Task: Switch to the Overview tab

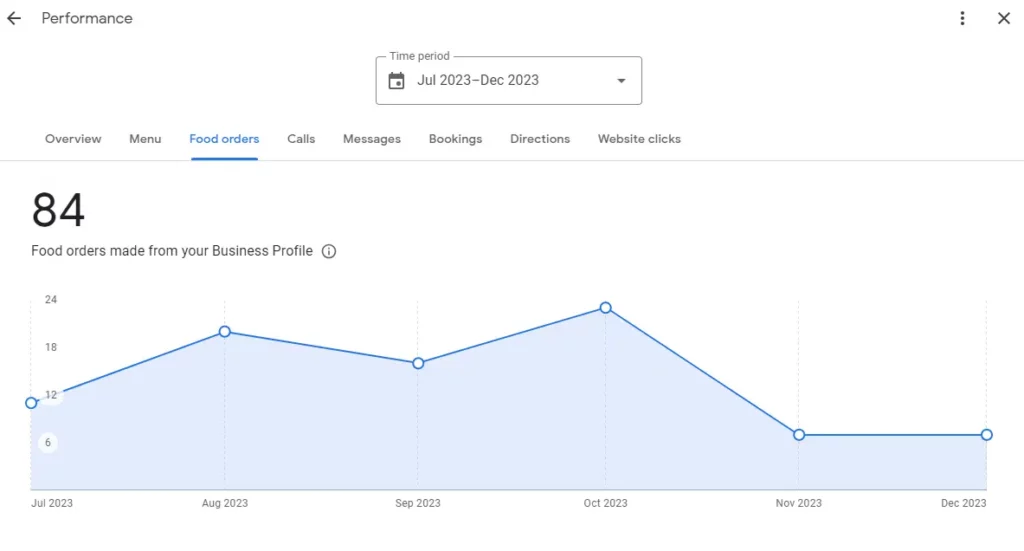Action: click(x=73, y=139)
